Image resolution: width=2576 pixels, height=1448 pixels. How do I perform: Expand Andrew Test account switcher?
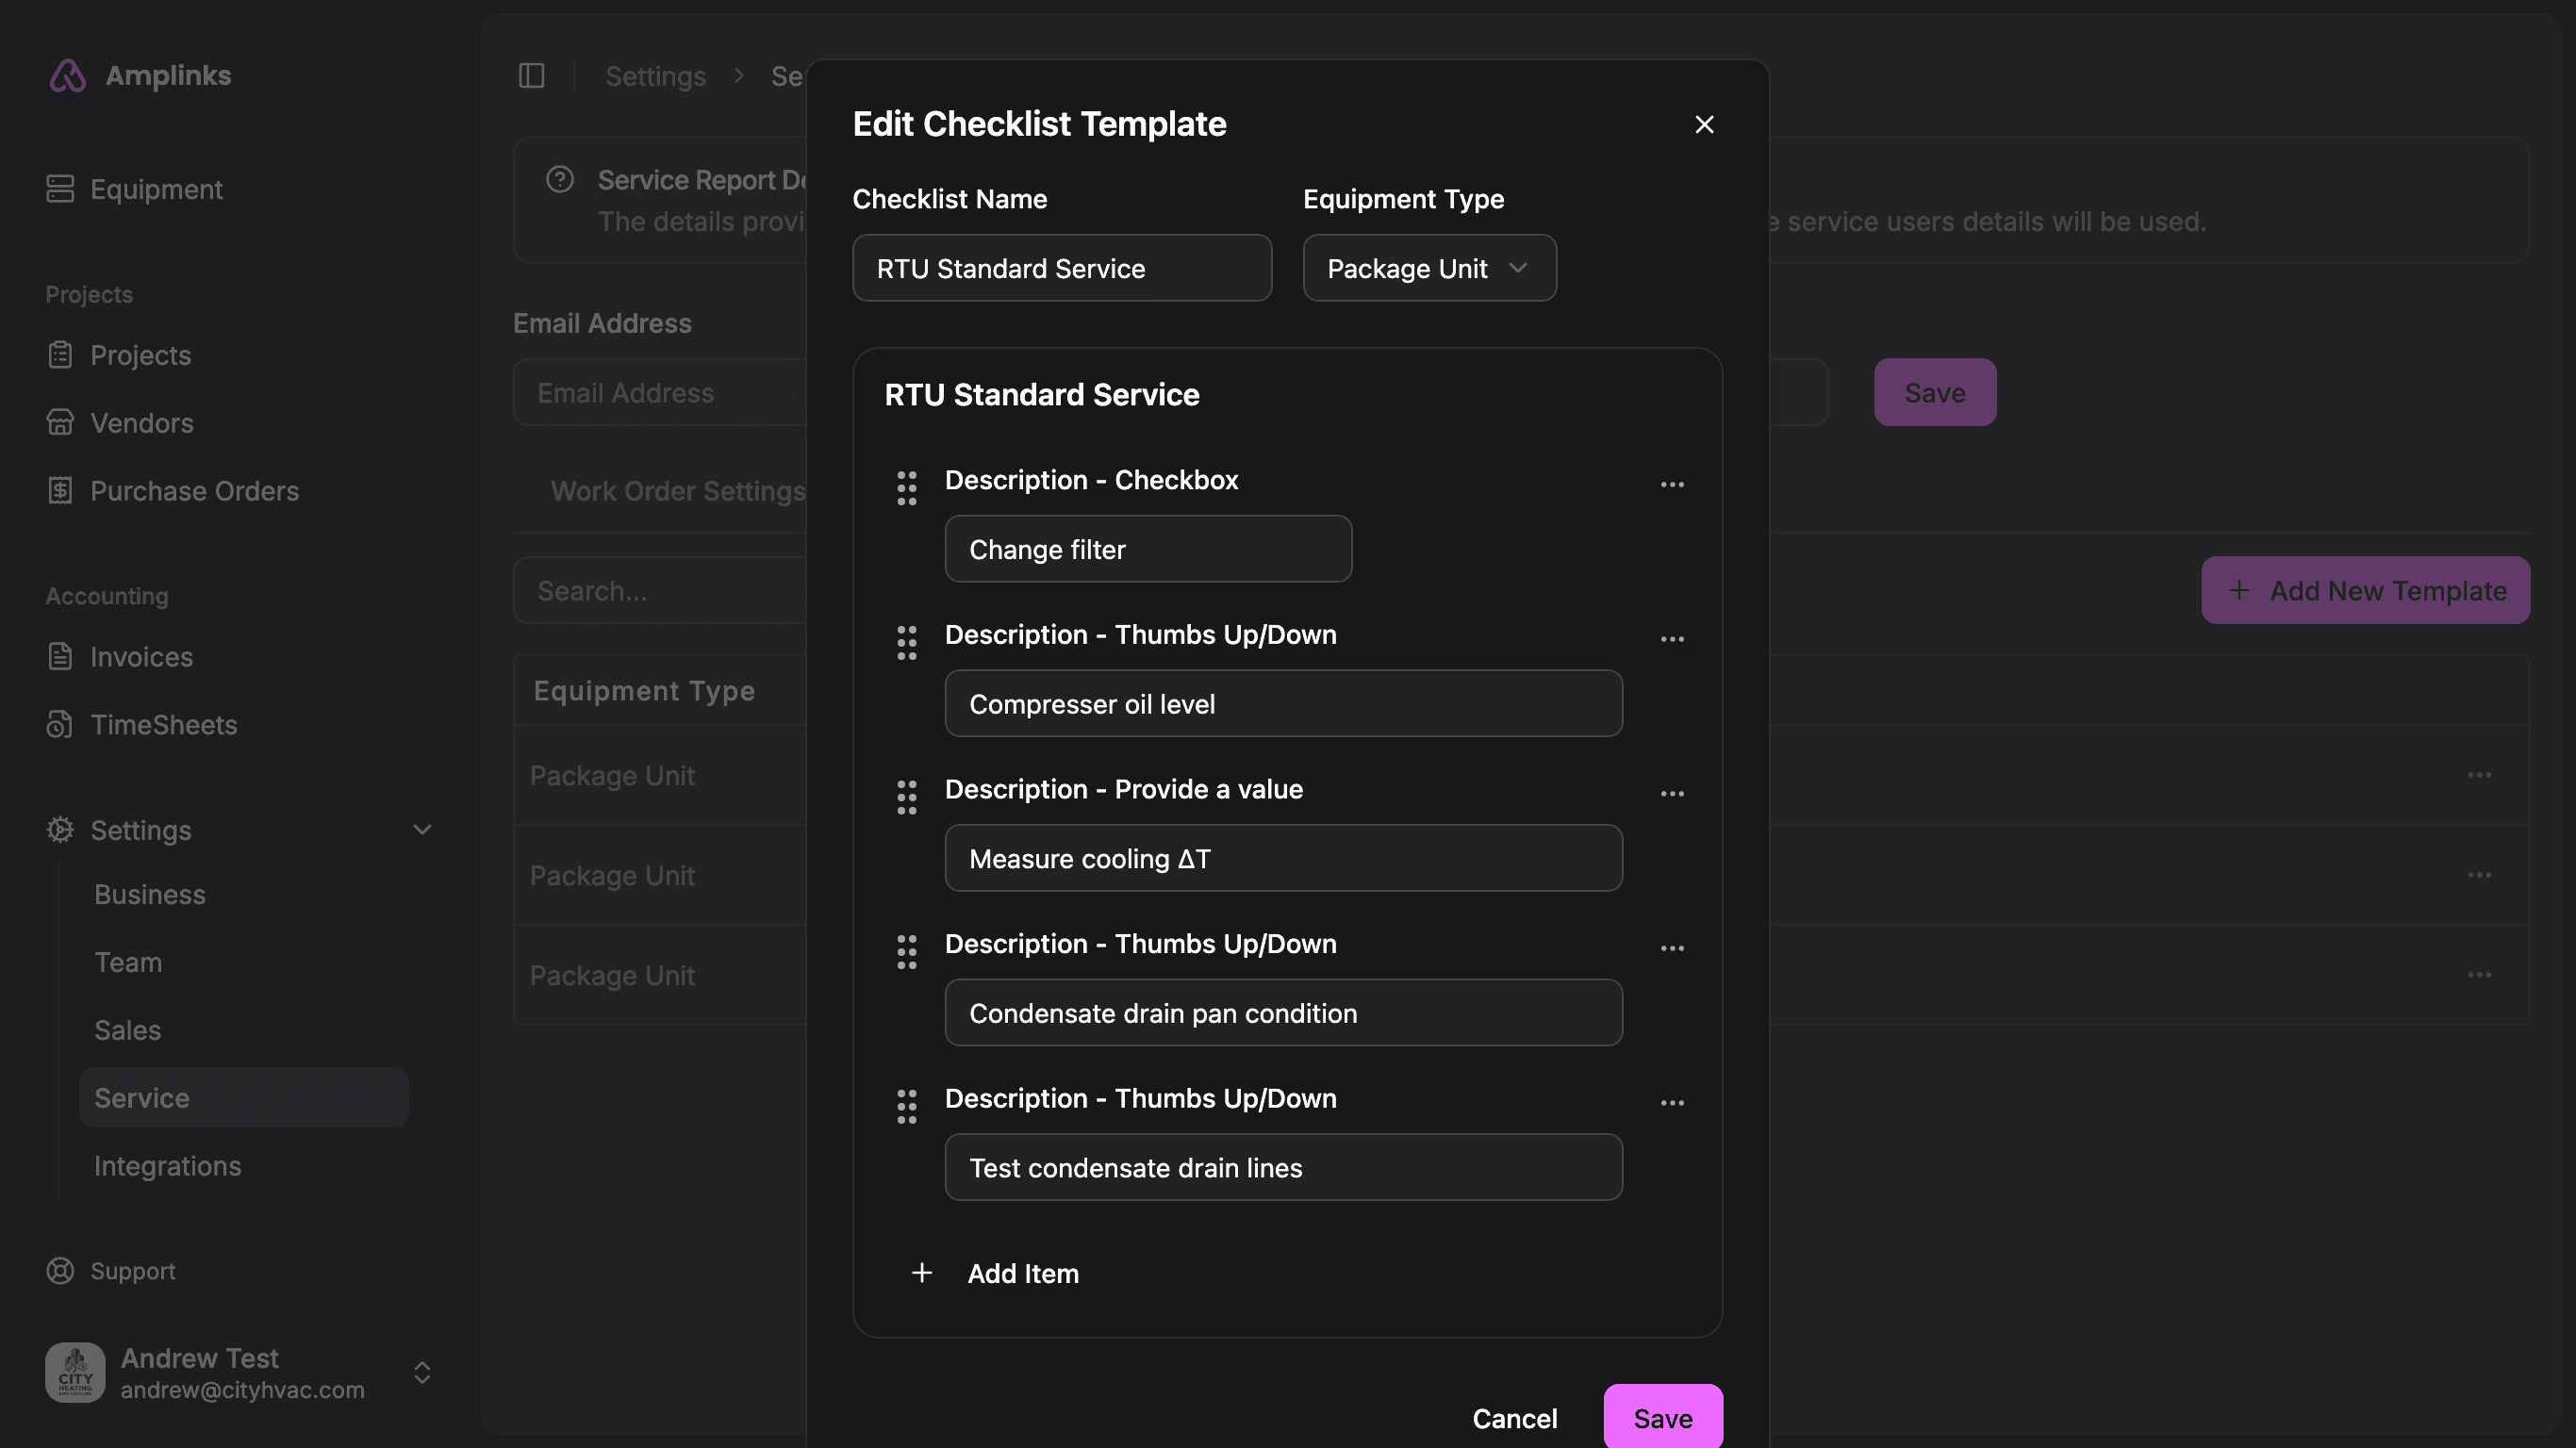[422, 1373]
